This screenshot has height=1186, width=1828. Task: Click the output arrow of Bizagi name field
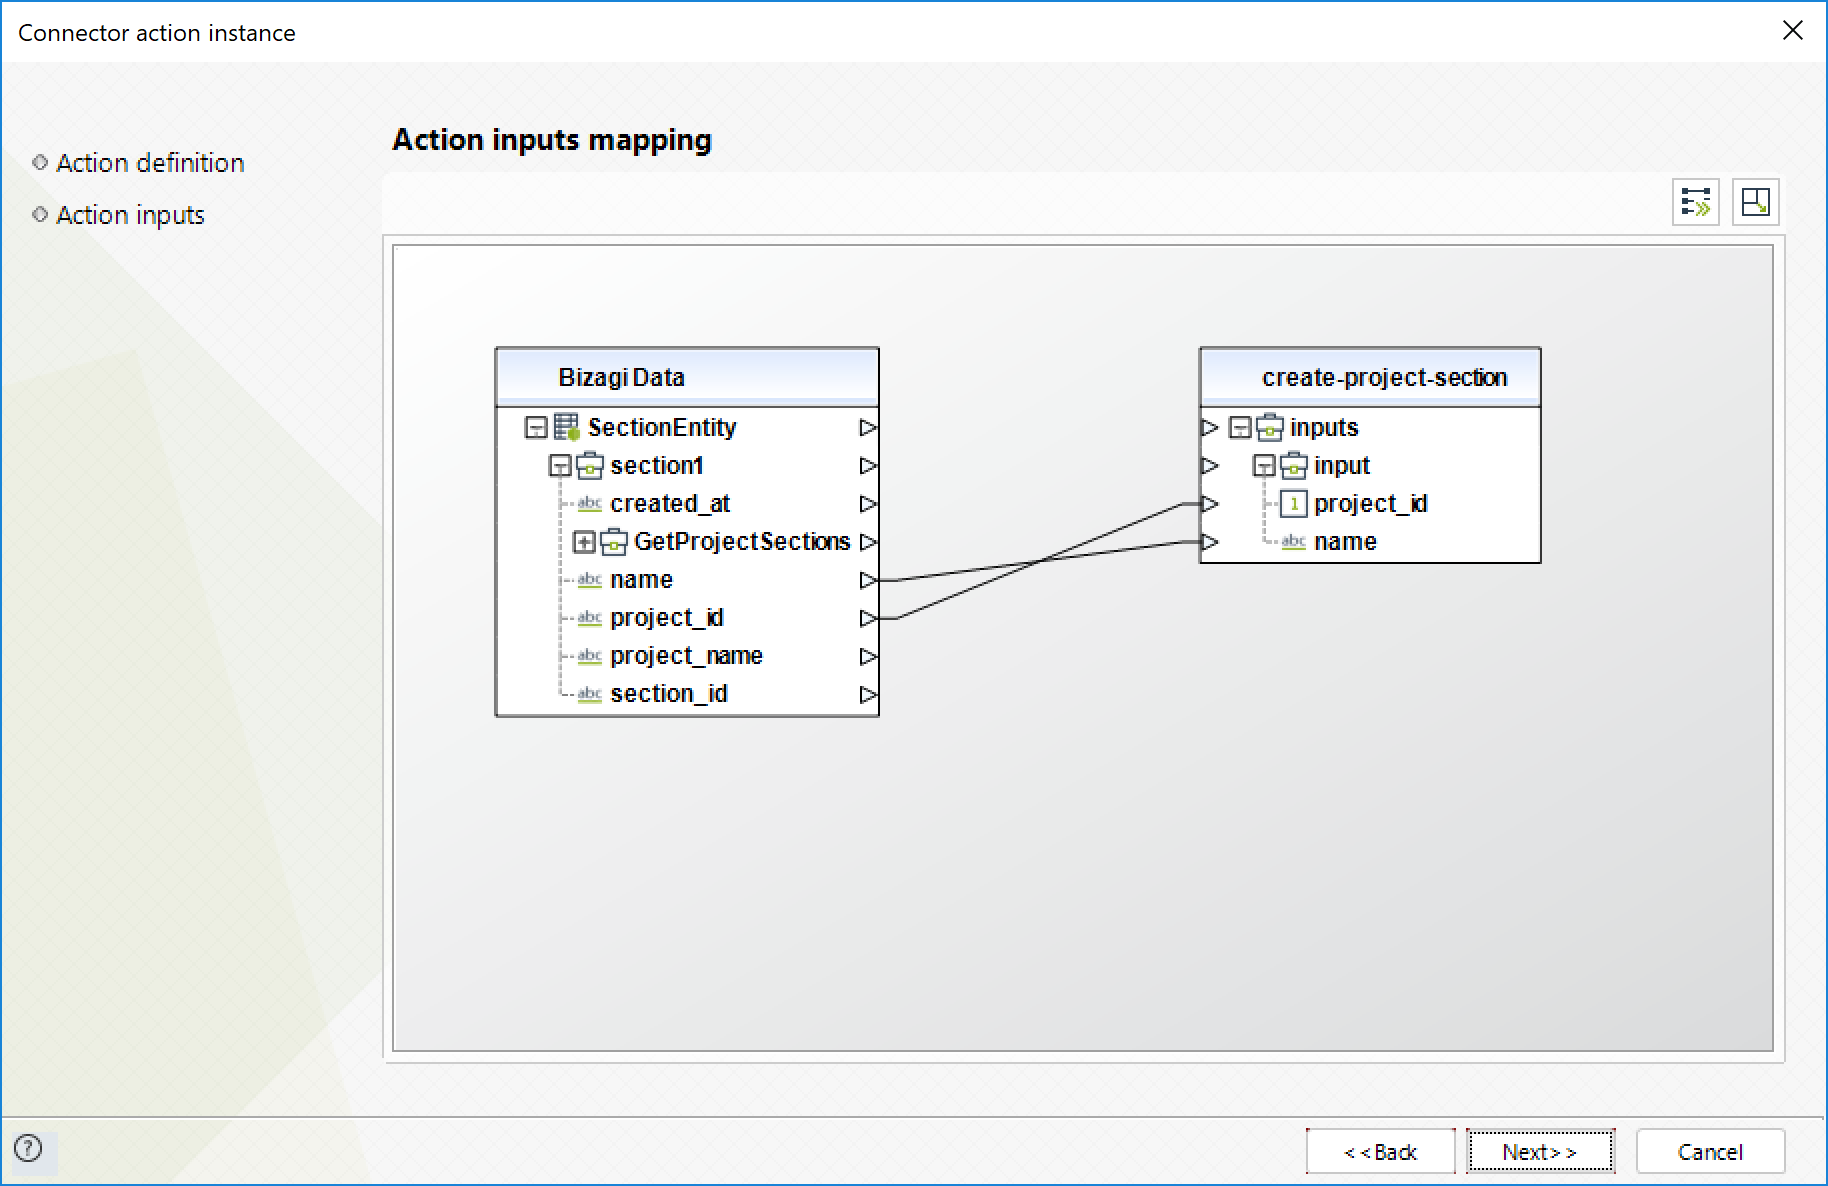click(x=868, y=580)
